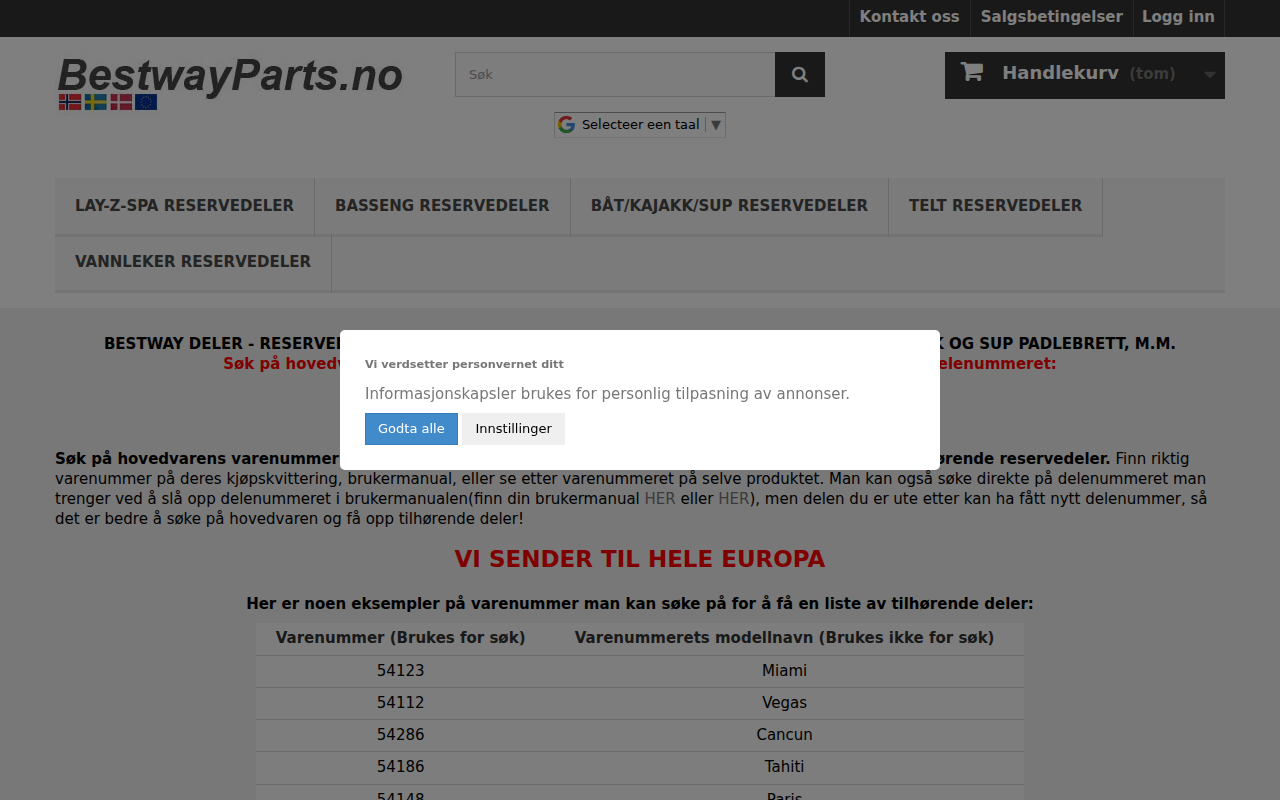Image resolution: width=1280 pixels, height=800 pixels.
Task: Open VANNLEKER RESERVEDELER menu
Action: (x=193, y=262)
